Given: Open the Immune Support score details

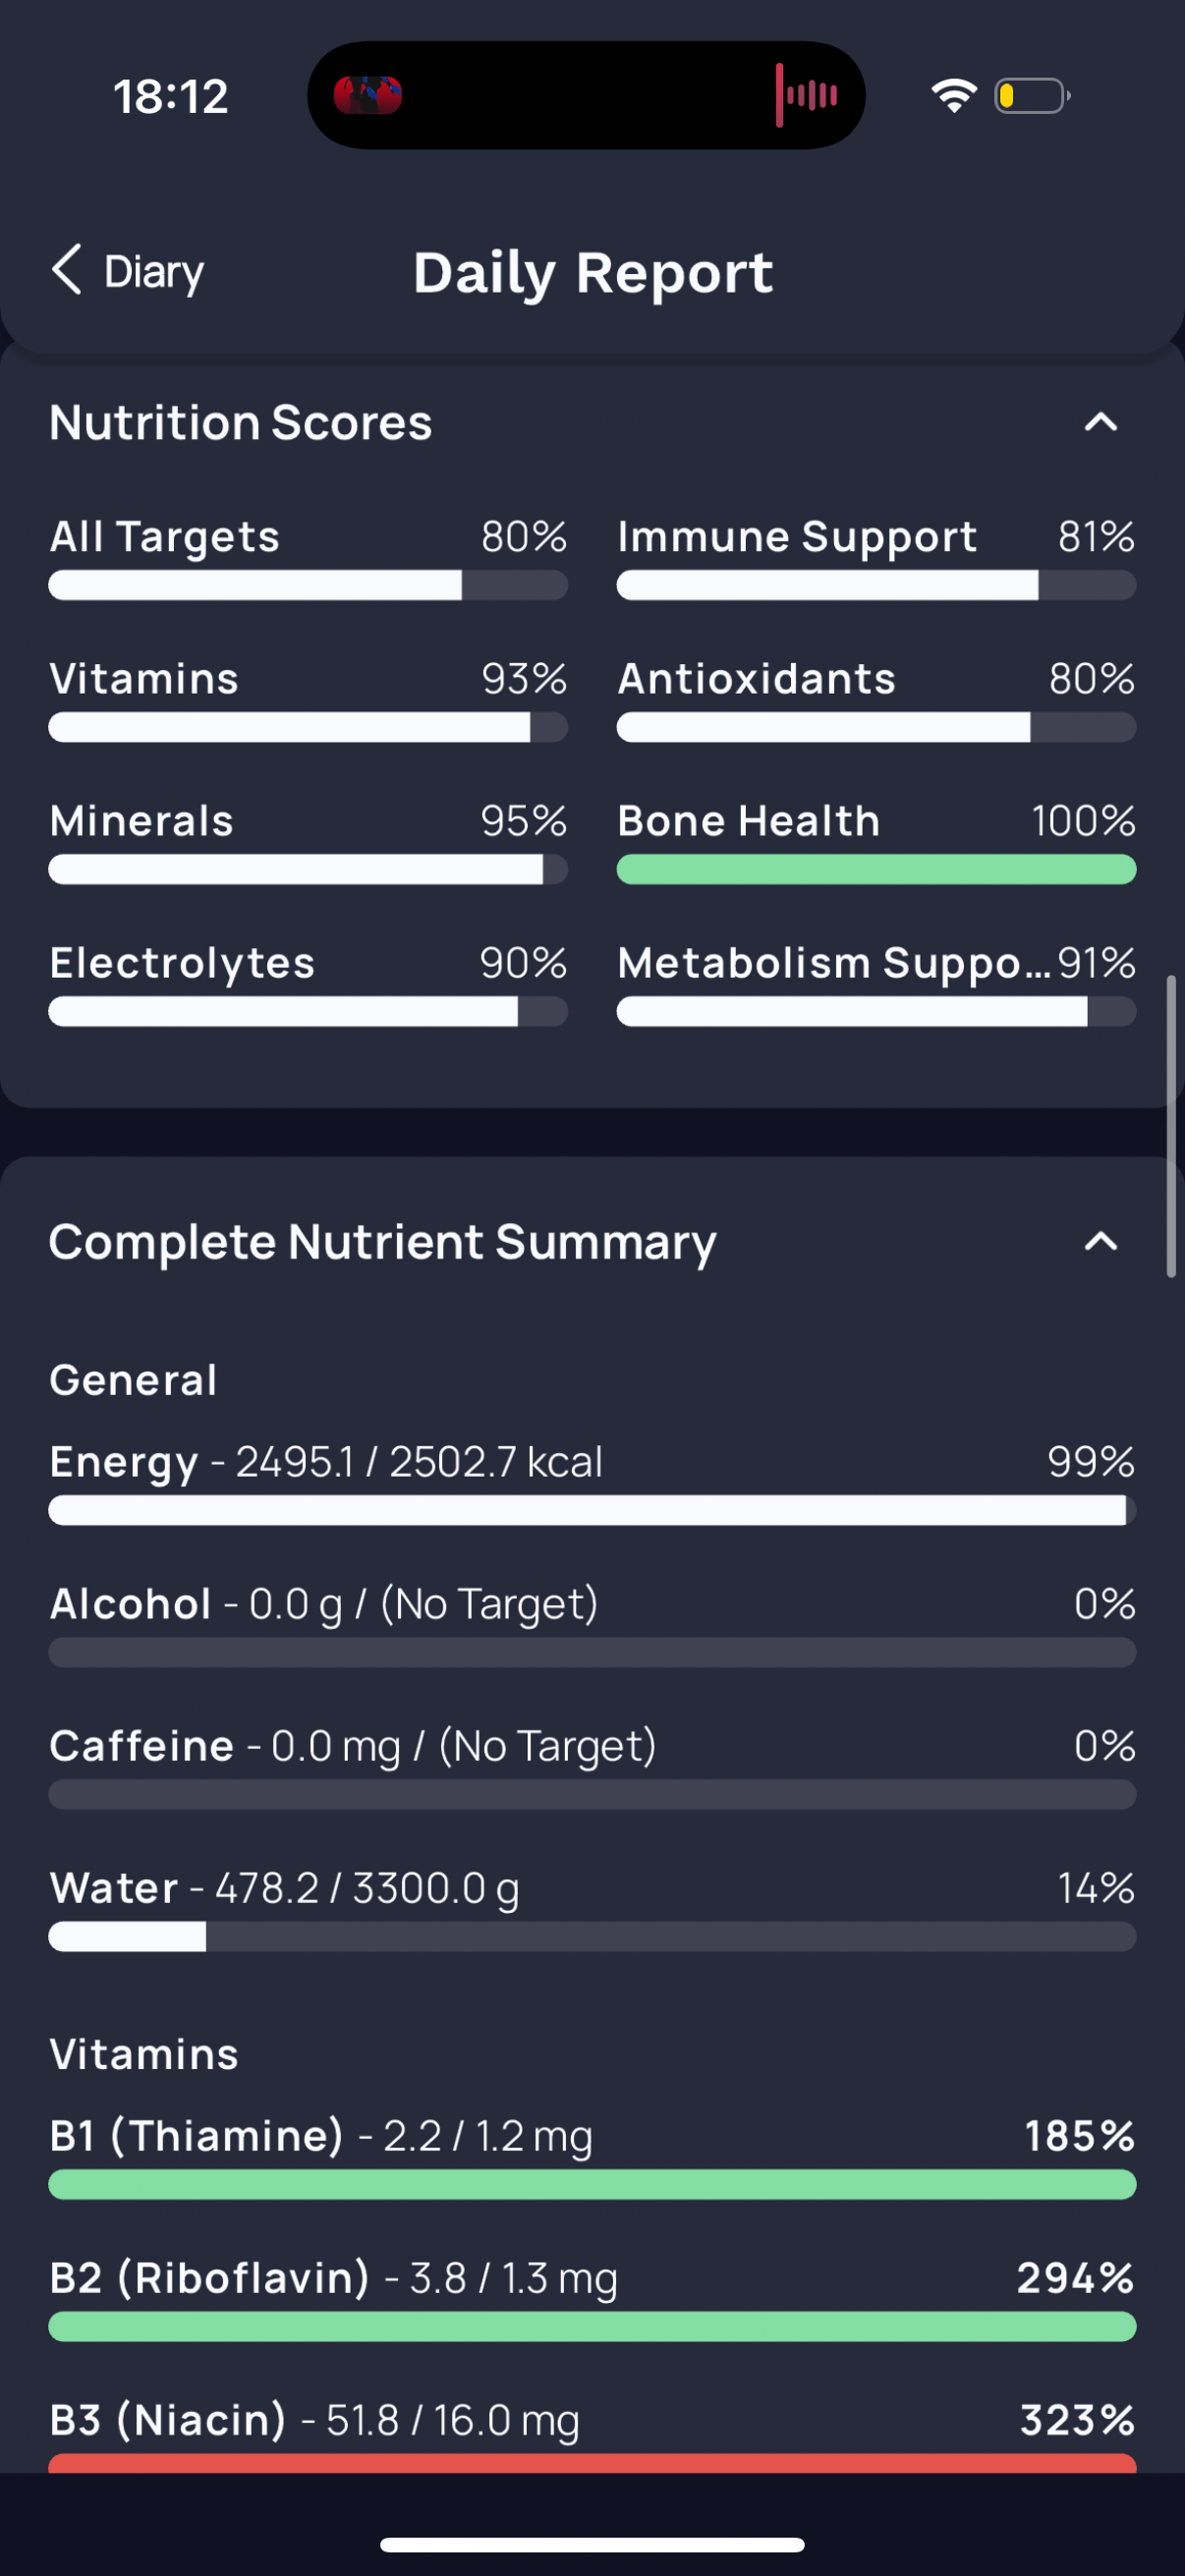Looking at the screenshot, I should [x=876, y=557].
